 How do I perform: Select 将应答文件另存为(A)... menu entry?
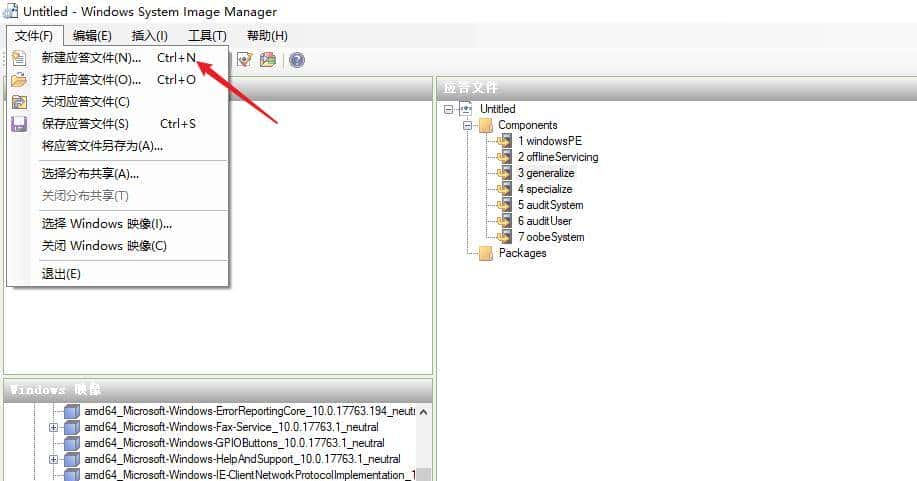(x=118, y=146)
